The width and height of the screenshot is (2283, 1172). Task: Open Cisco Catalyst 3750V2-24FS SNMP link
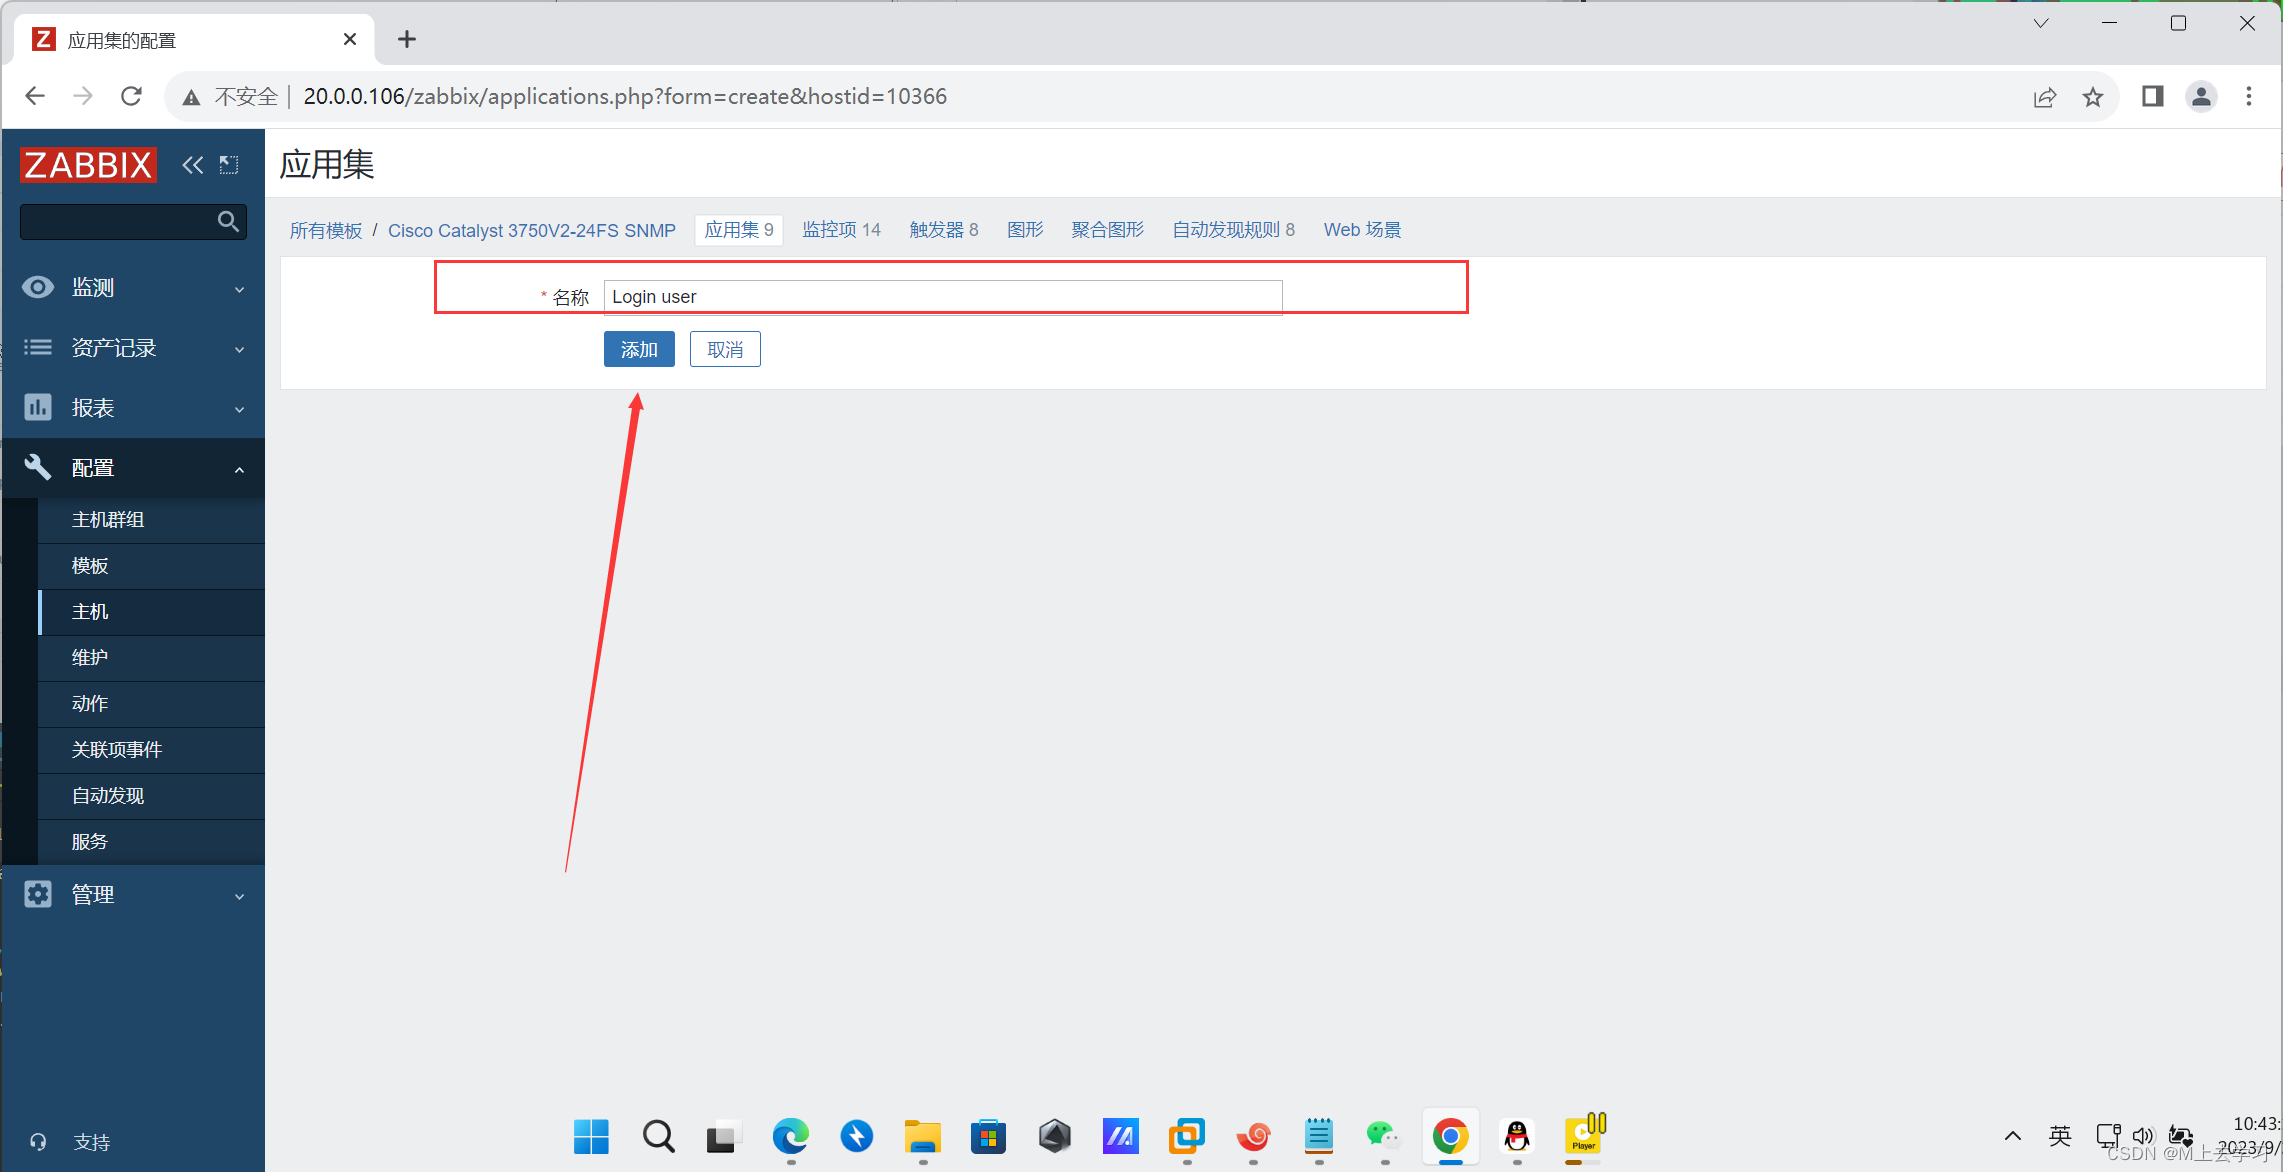532,230
